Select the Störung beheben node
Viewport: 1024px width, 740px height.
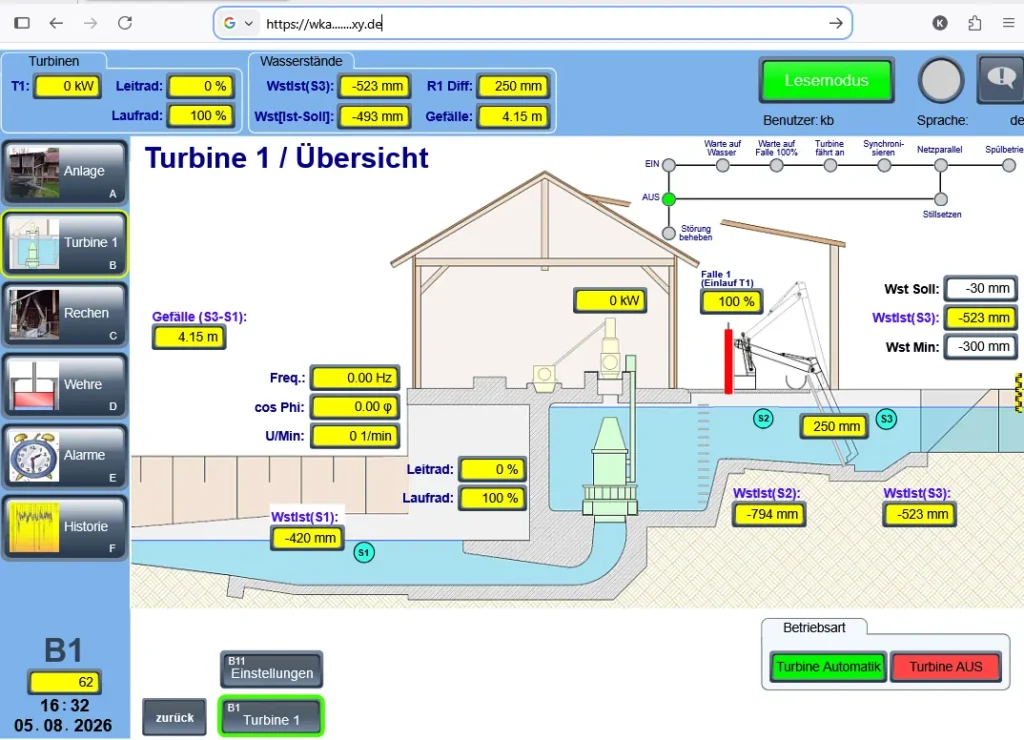click(x=669, y=233)
